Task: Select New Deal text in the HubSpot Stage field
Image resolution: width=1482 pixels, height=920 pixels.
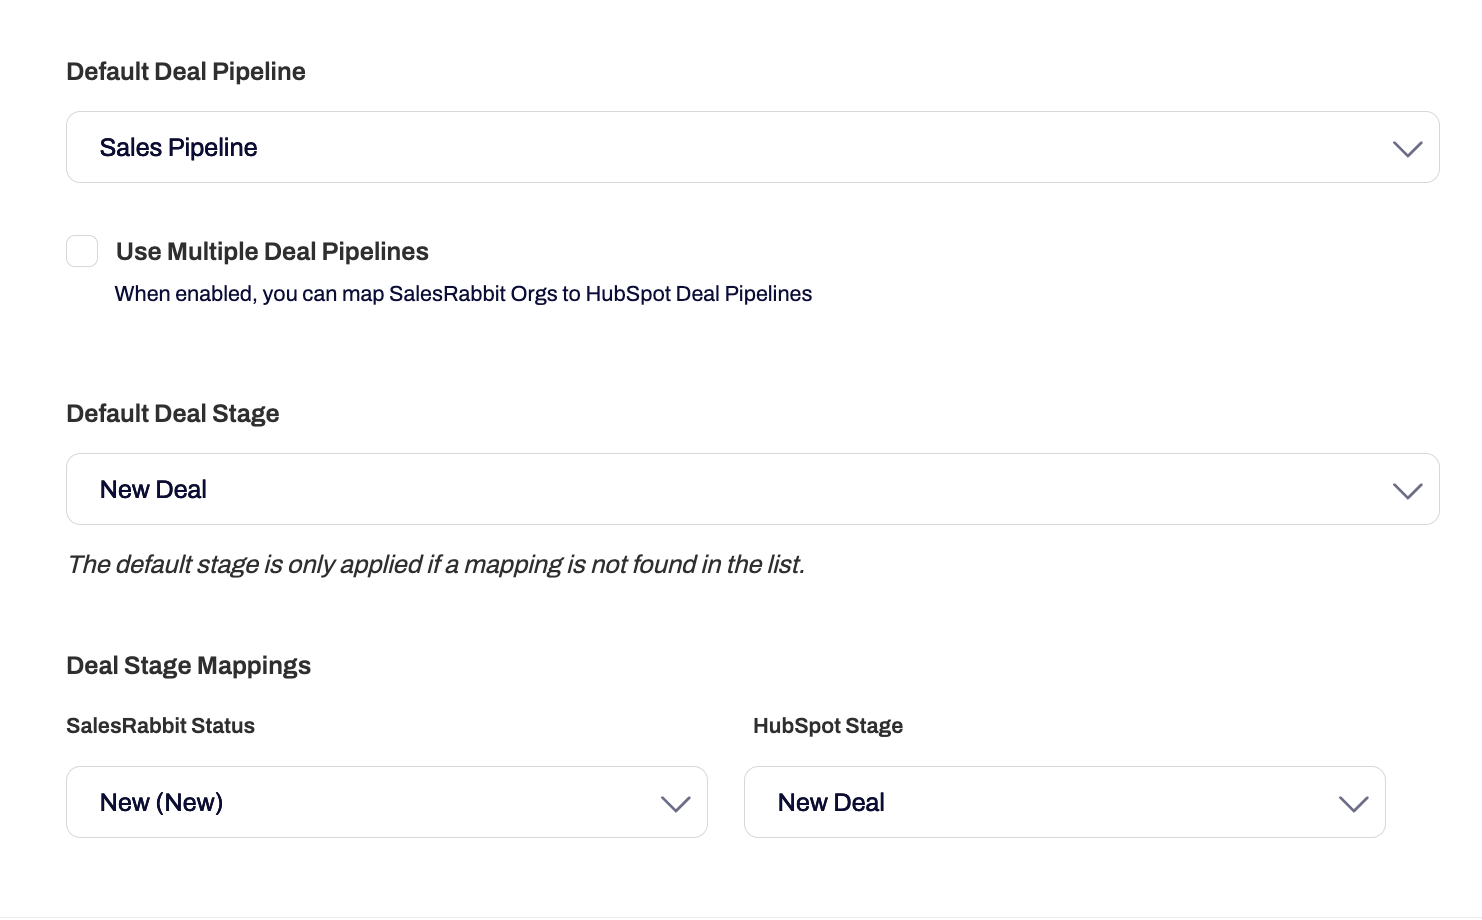Action: click(x=832, y=801)
